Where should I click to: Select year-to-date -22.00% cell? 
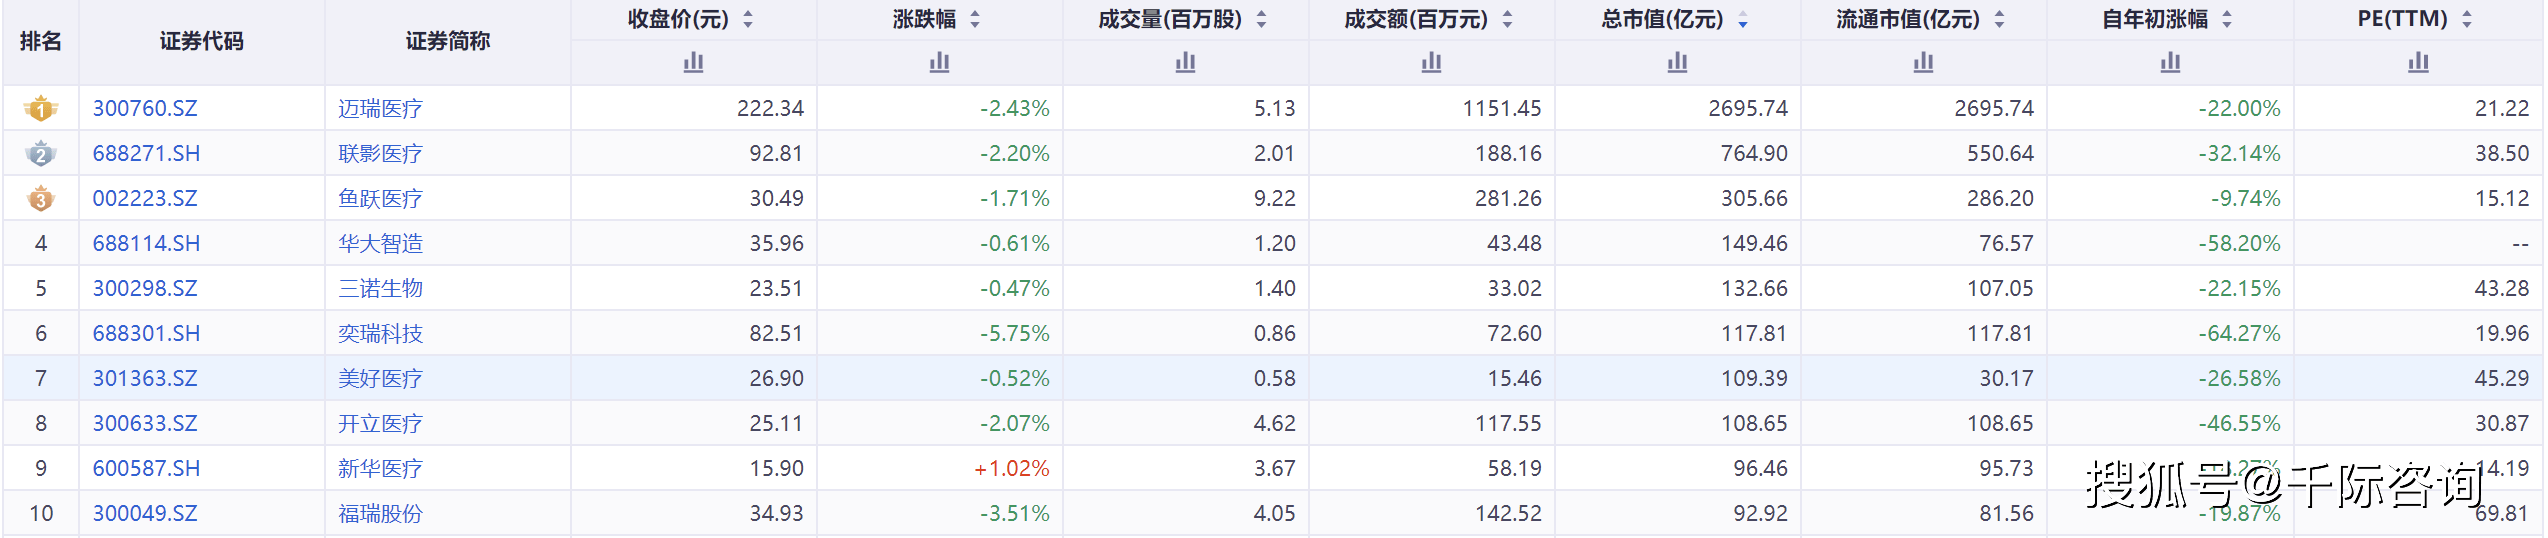[2170, 108]
